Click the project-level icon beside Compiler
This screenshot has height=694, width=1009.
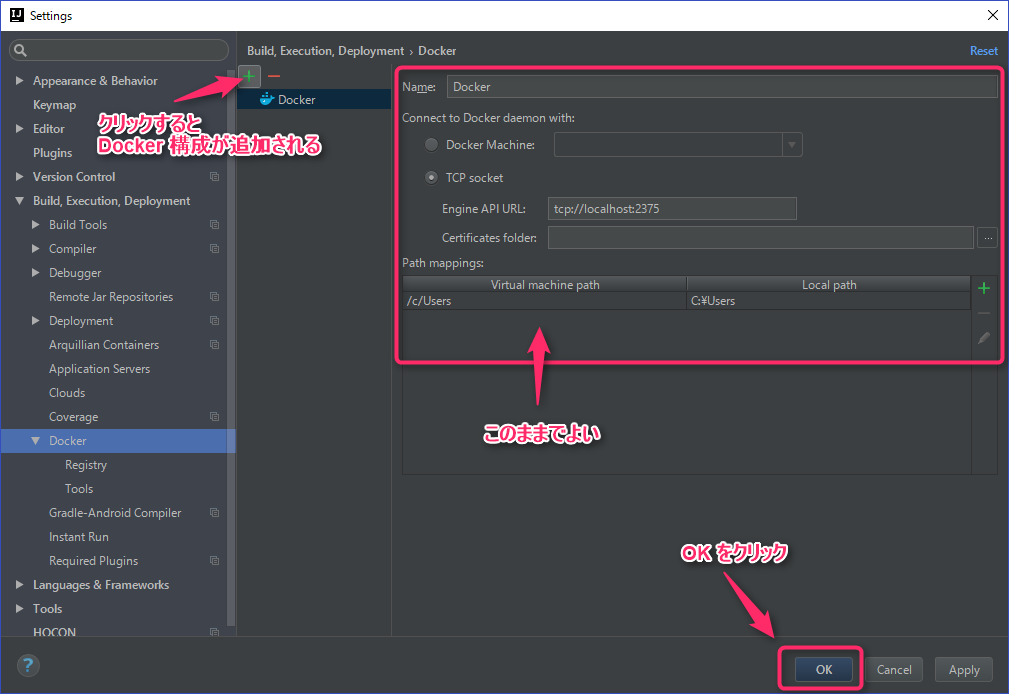214,249
